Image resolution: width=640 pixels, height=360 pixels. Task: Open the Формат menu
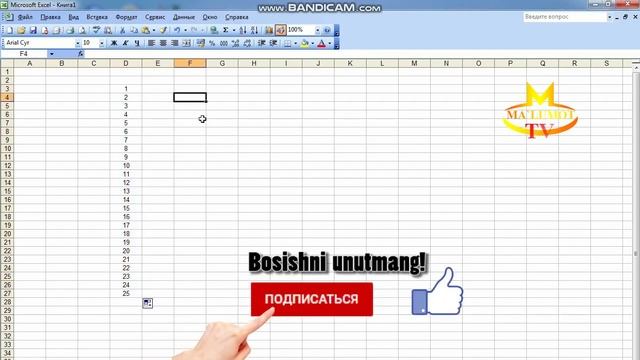pyautogui.click(x=127, y=17)
